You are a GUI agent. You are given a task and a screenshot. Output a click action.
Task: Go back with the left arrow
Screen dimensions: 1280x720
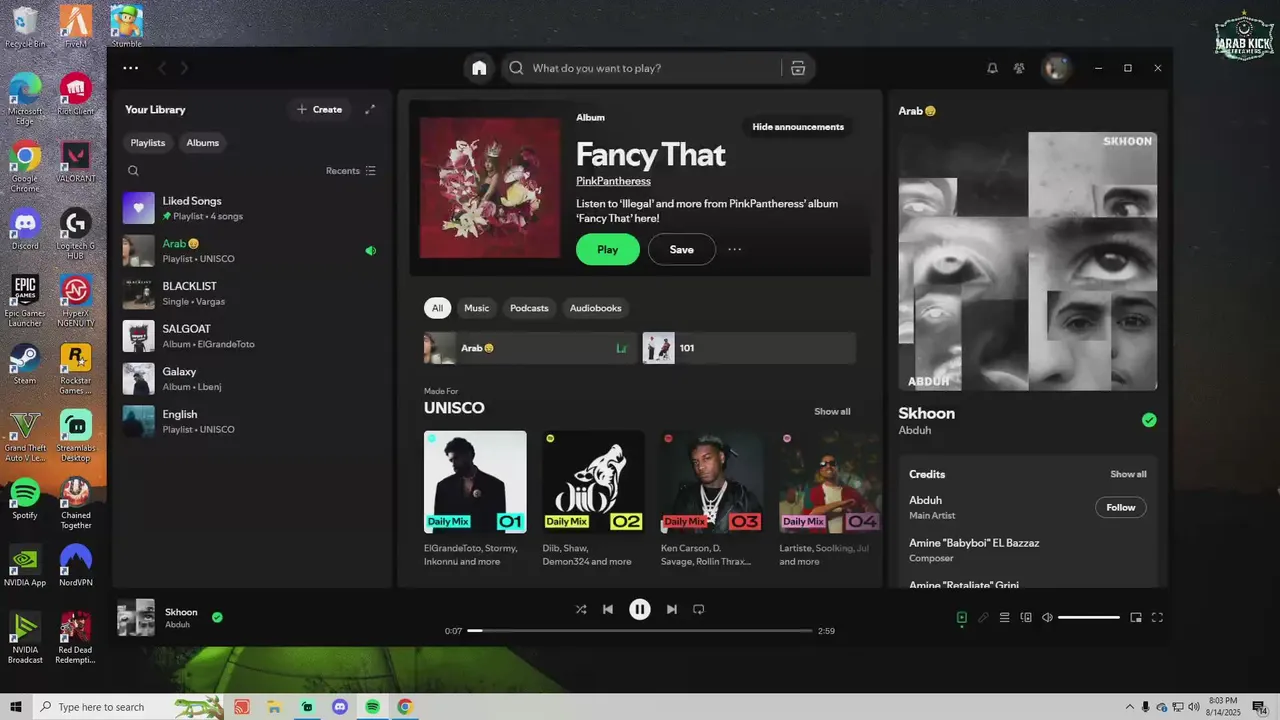[163, 68]
